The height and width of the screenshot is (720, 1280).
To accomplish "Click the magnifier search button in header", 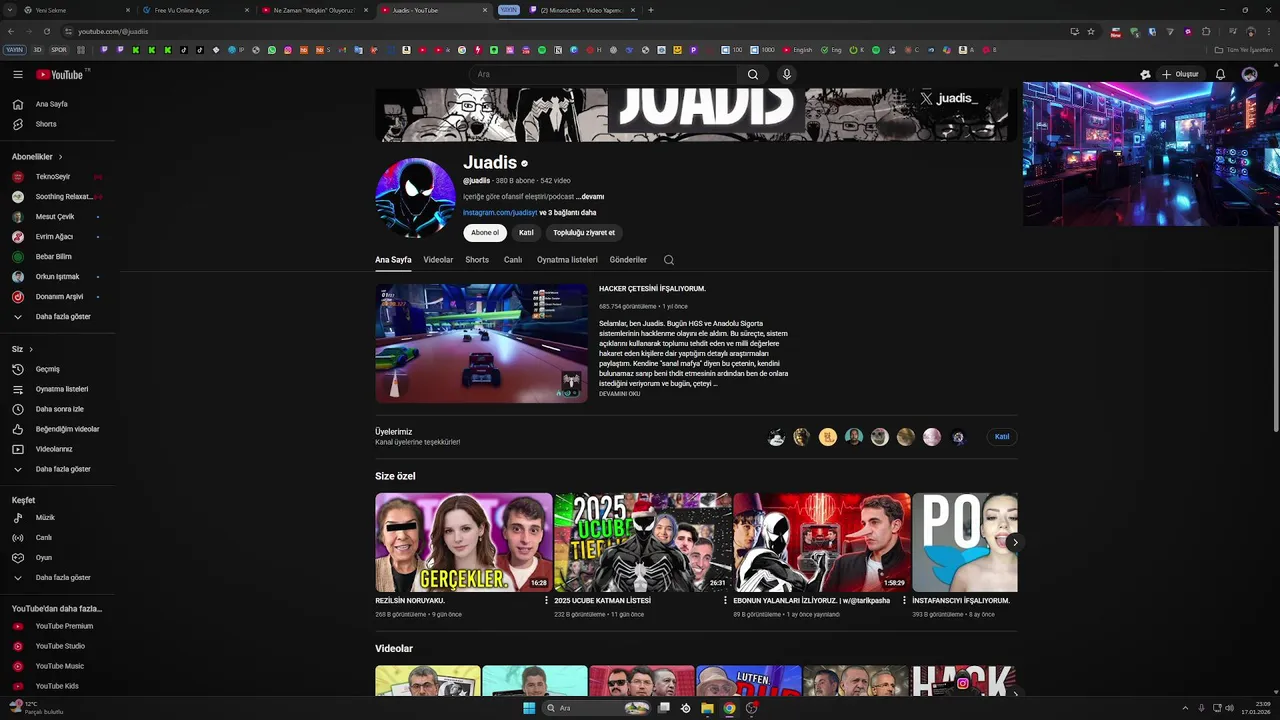I will (x=753, y=74).
